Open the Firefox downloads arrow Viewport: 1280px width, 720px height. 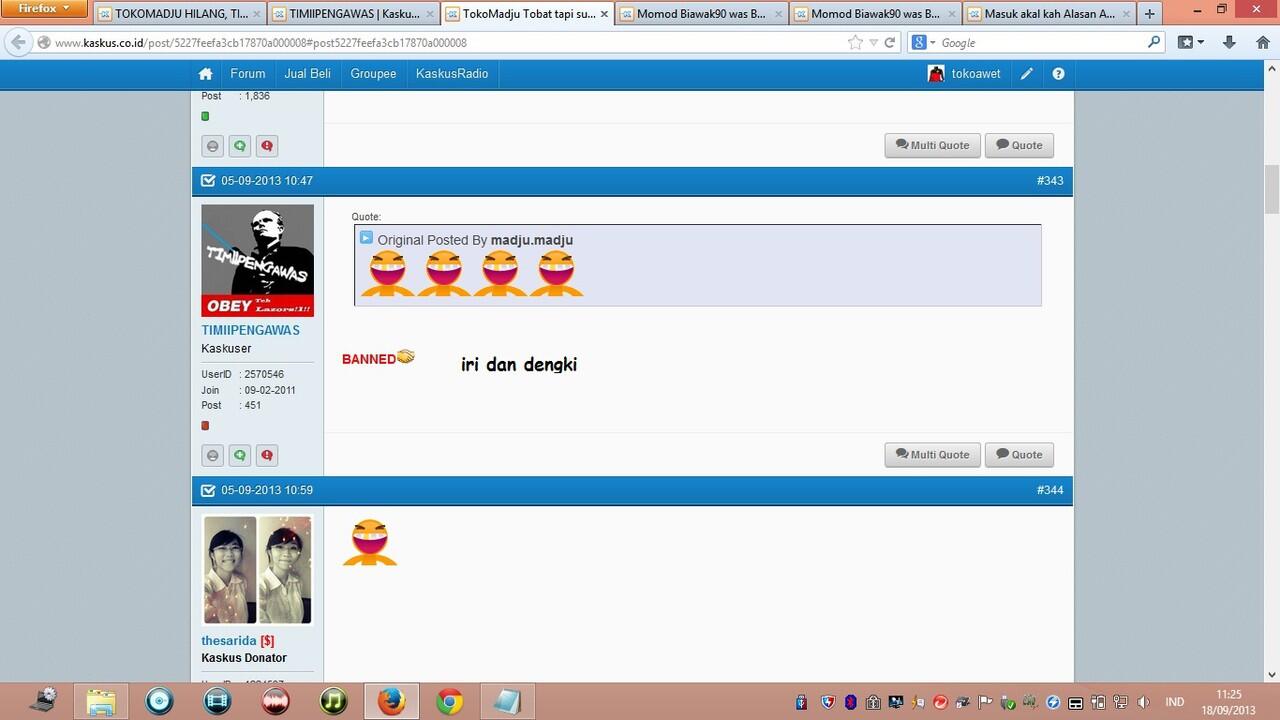click(x=1230, y=43)
